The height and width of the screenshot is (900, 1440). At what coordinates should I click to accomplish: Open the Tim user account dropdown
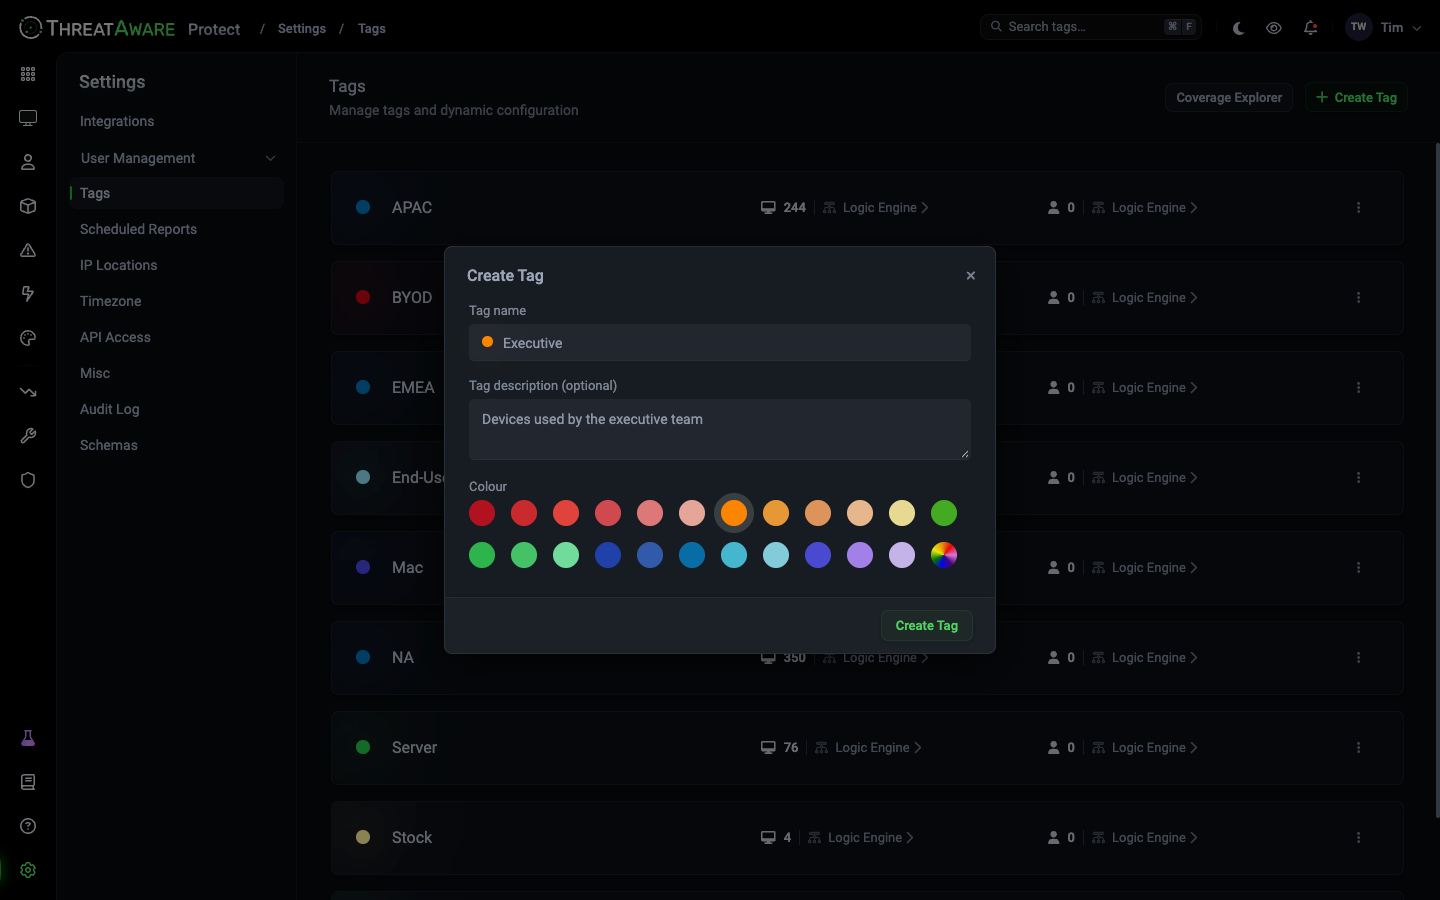pyautogui.click(x=1384, y=28)
